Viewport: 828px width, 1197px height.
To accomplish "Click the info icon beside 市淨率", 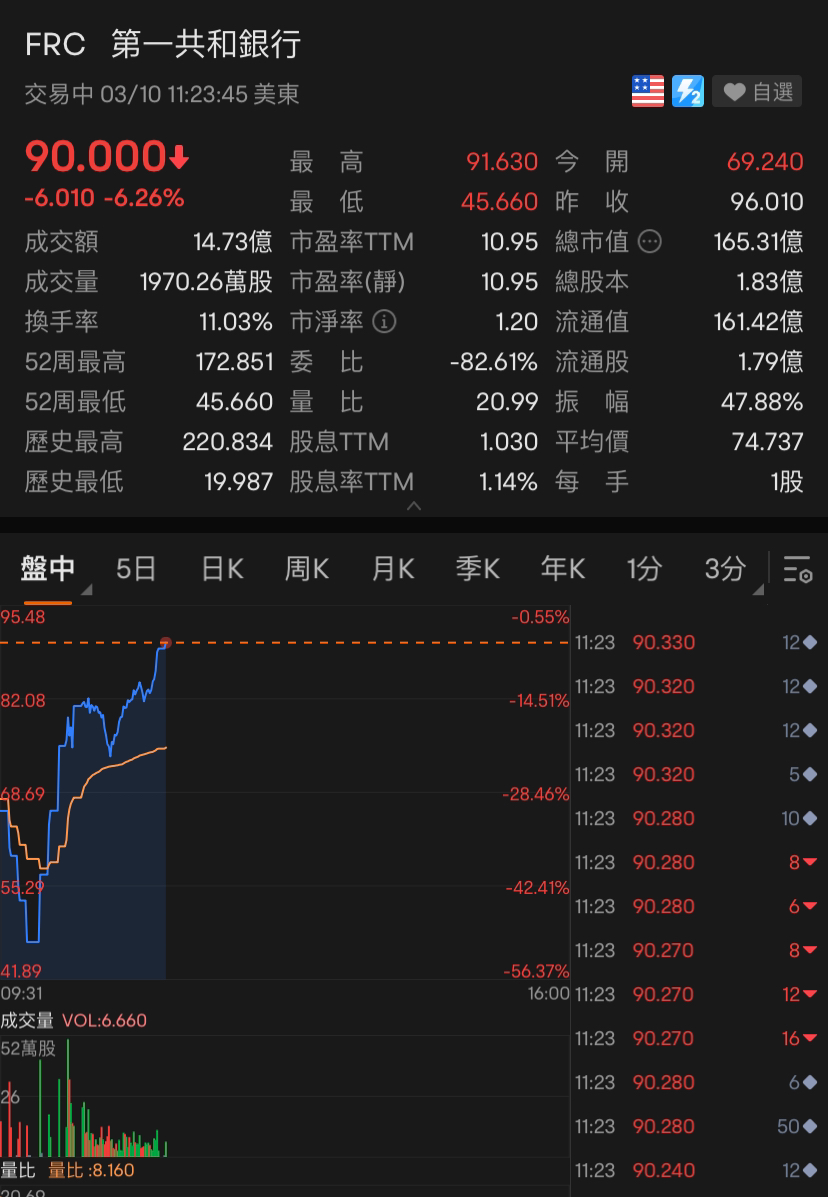I will (383, 322).
